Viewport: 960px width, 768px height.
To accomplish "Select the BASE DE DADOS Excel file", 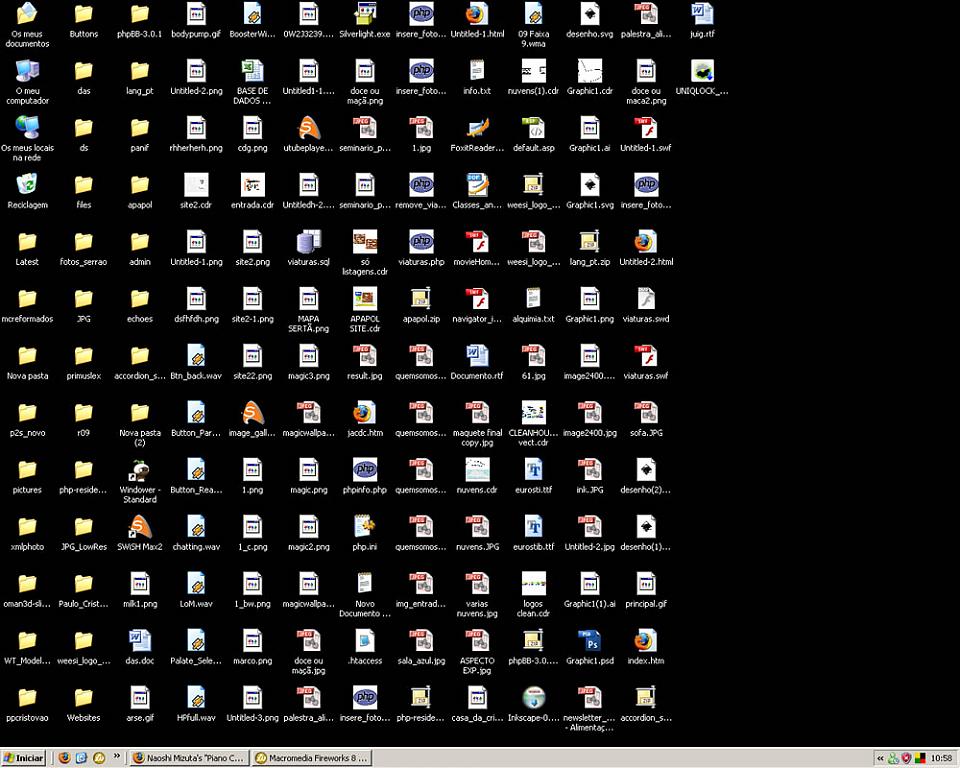I will tap(252, 72).
